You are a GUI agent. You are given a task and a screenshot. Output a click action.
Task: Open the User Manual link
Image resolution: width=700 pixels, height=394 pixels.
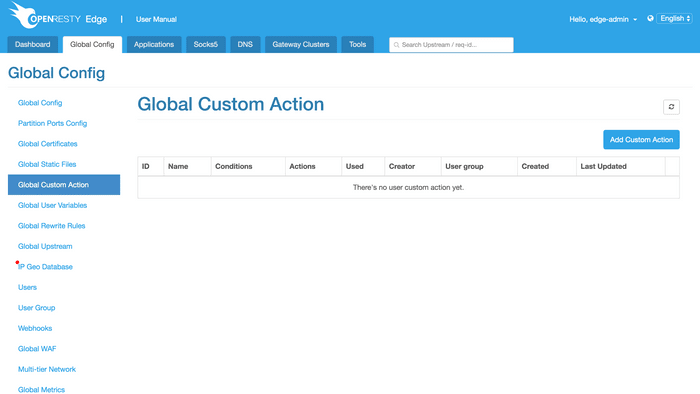coord(156,19)
